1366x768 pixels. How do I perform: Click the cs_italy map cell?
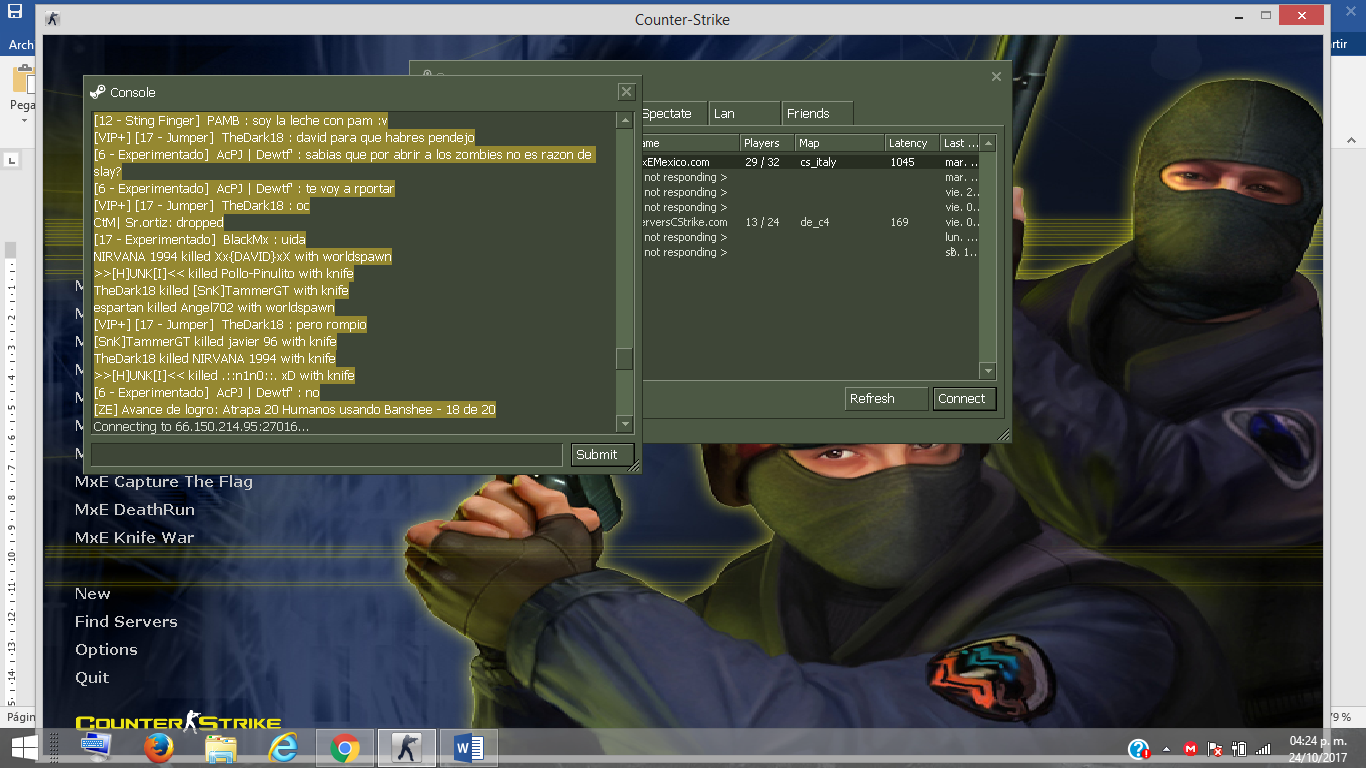(818, 162)
